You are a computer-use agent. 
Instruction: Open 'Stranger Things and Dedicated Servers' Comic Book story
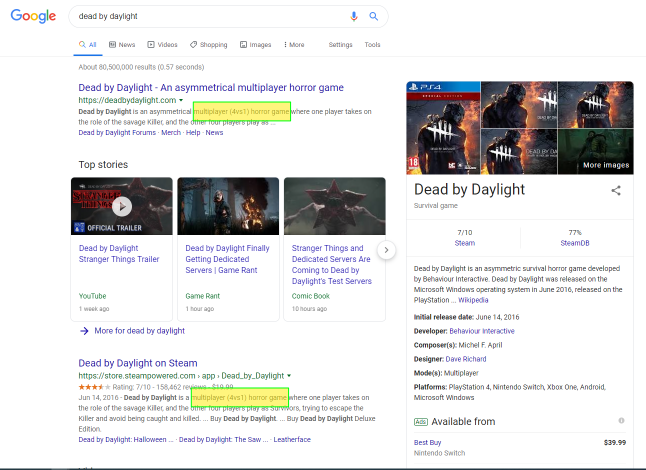(332, 264)
